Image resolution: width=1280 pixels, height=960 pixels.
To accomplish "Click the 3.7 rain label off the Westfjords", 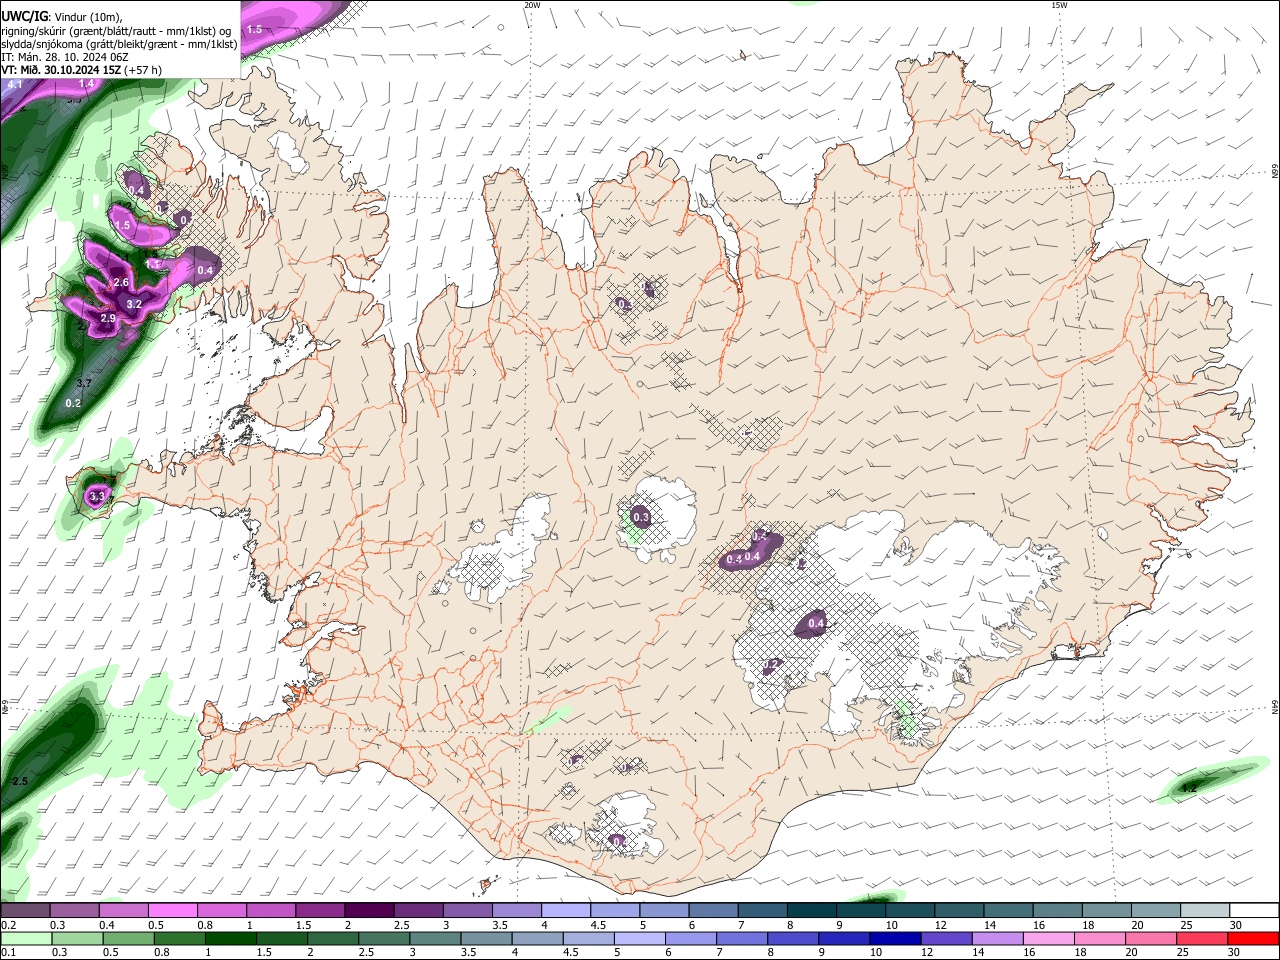I will (x=84, y=383).
